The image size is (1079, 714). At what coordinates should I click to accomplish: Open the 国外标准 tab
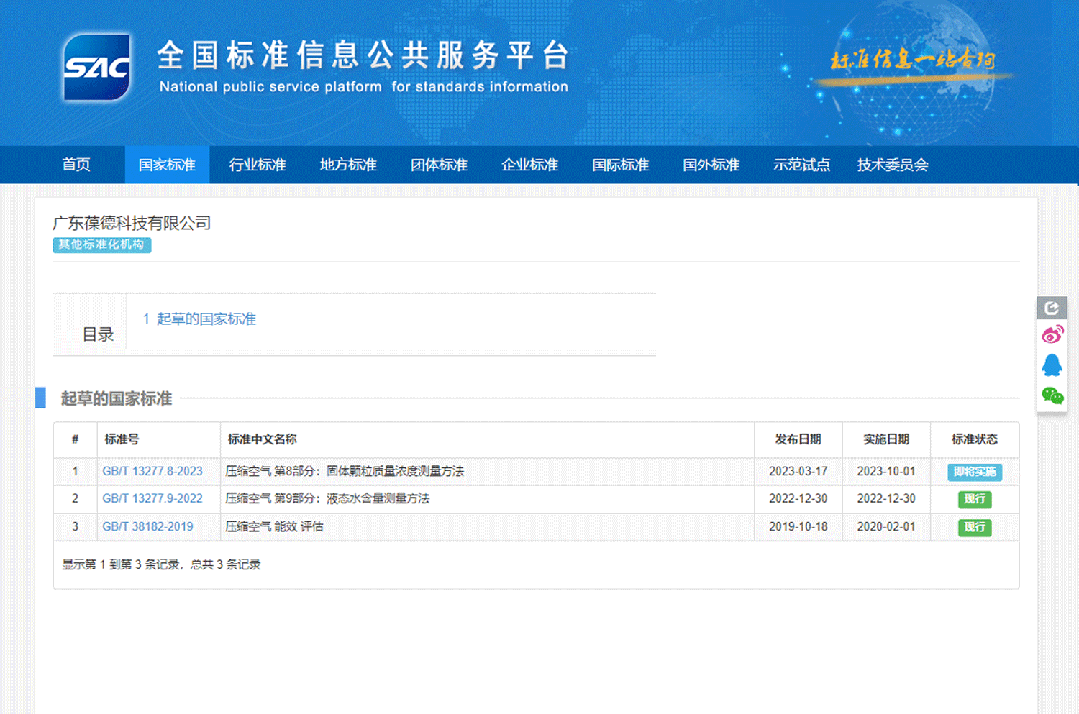click(x=710, y=165)
